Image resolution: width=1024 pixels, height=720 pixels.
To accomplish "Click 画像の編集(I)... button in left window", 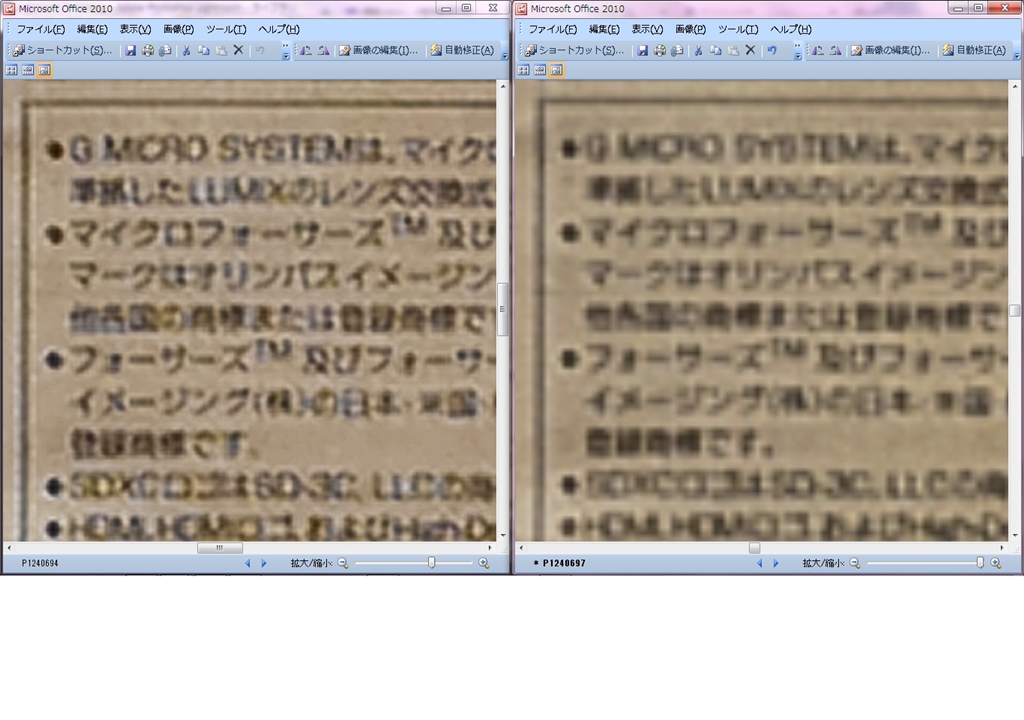I will click(x=378, y=50).
